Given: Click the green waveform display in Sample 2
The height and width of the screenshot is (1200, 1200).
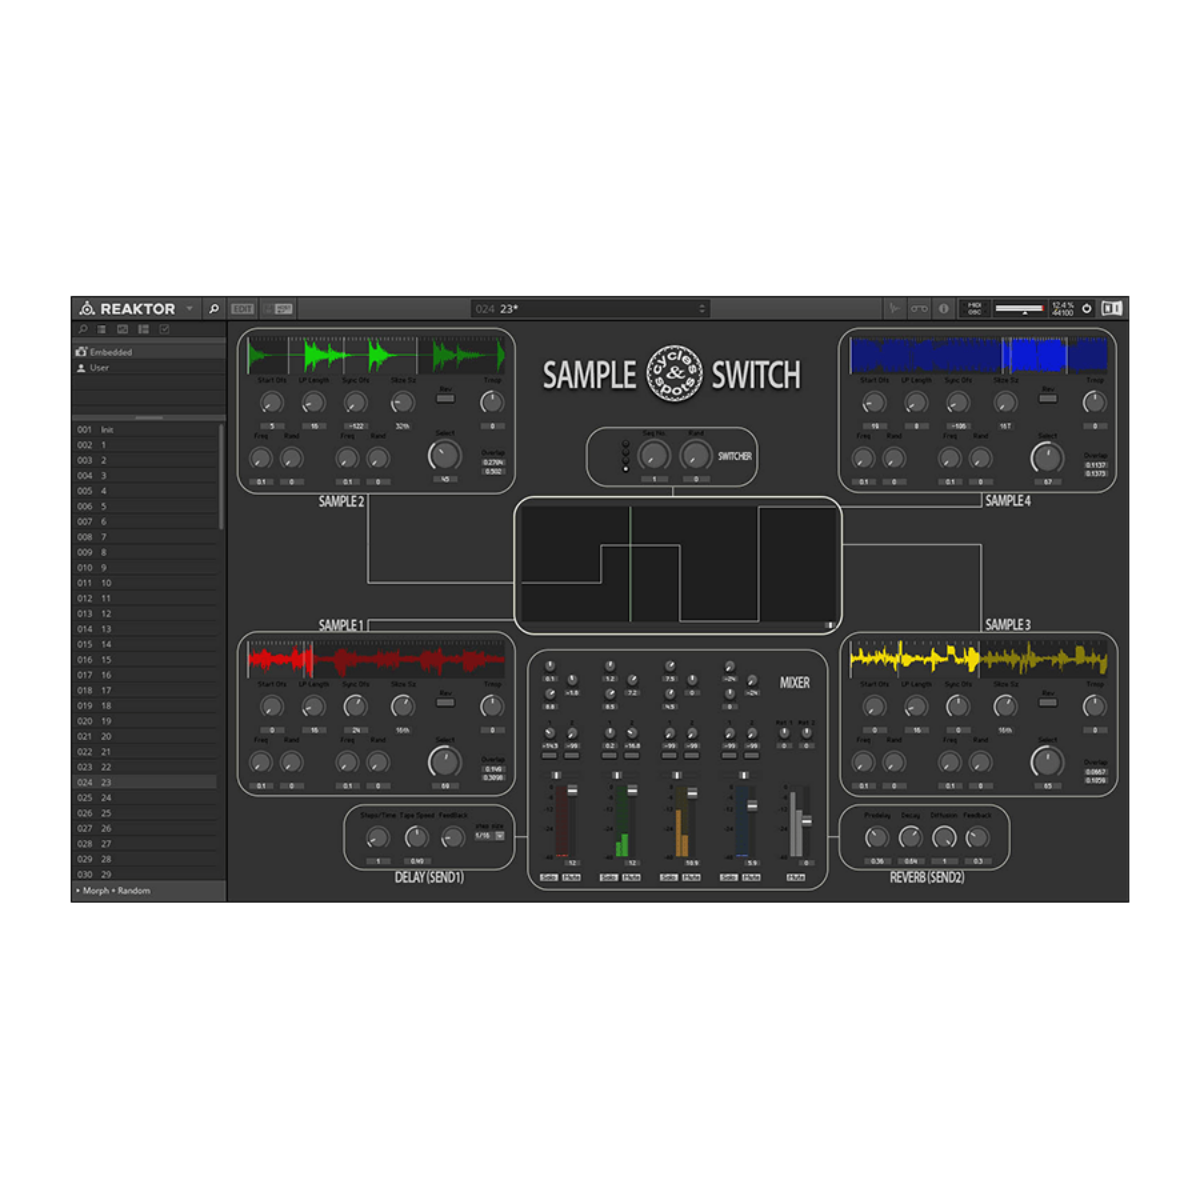Looking at the screenshot, I should (x=376, y=355).
